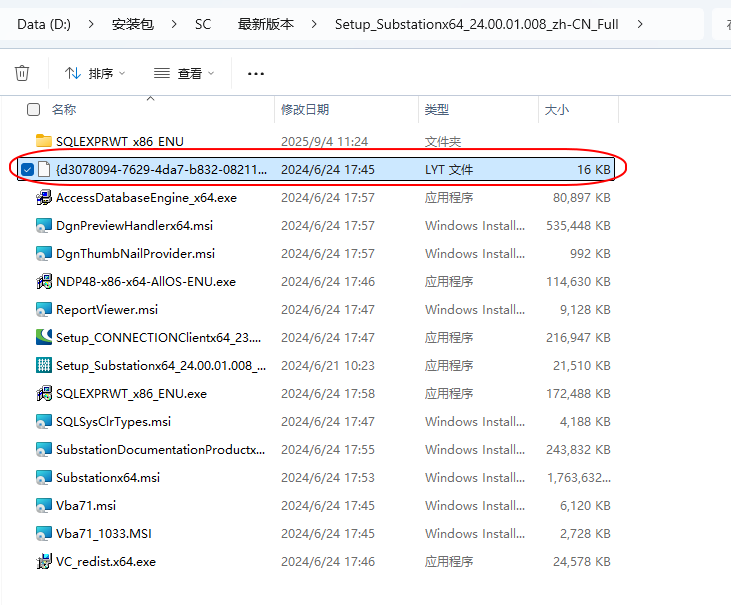Click the Vba71_1033.MSI icon
Image resolution: width=731 pixels, height=605 pixels.
pos(44,533)
